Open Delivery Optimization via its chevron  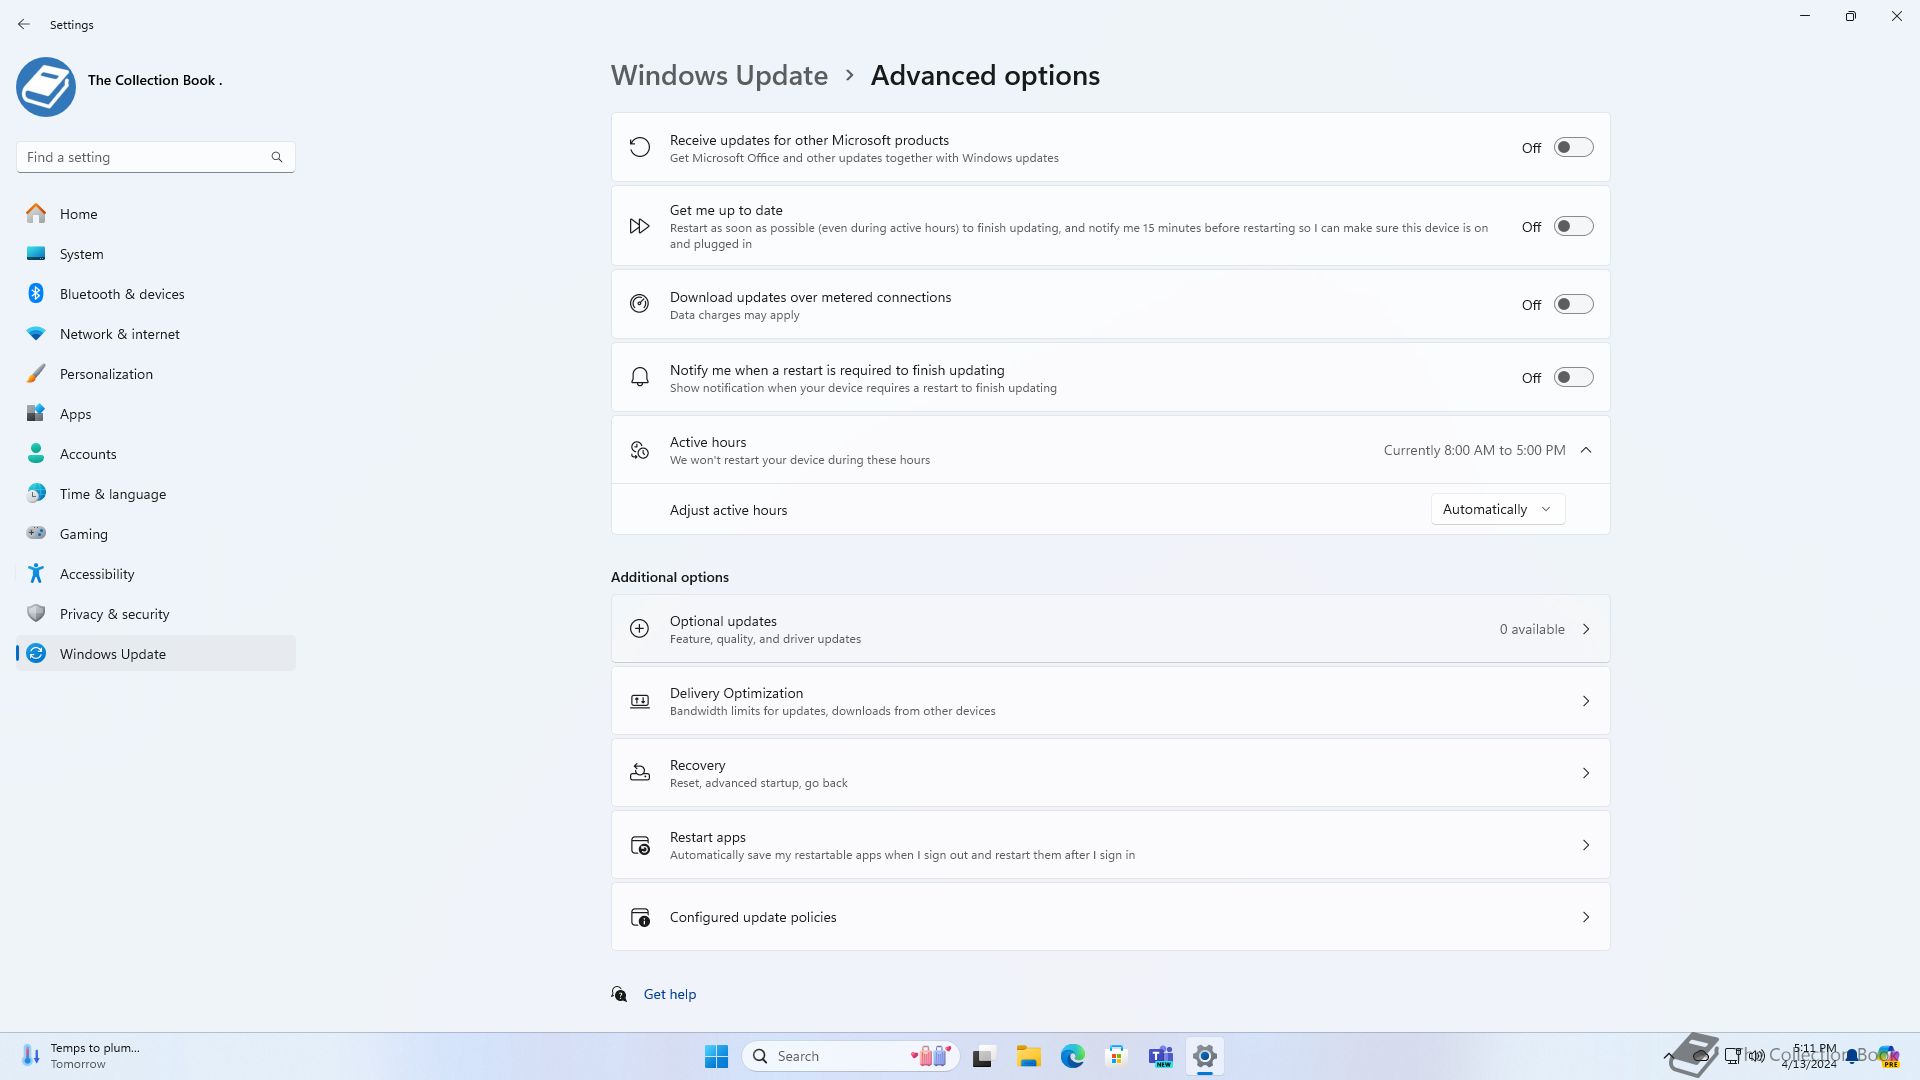pos(1586,701)
